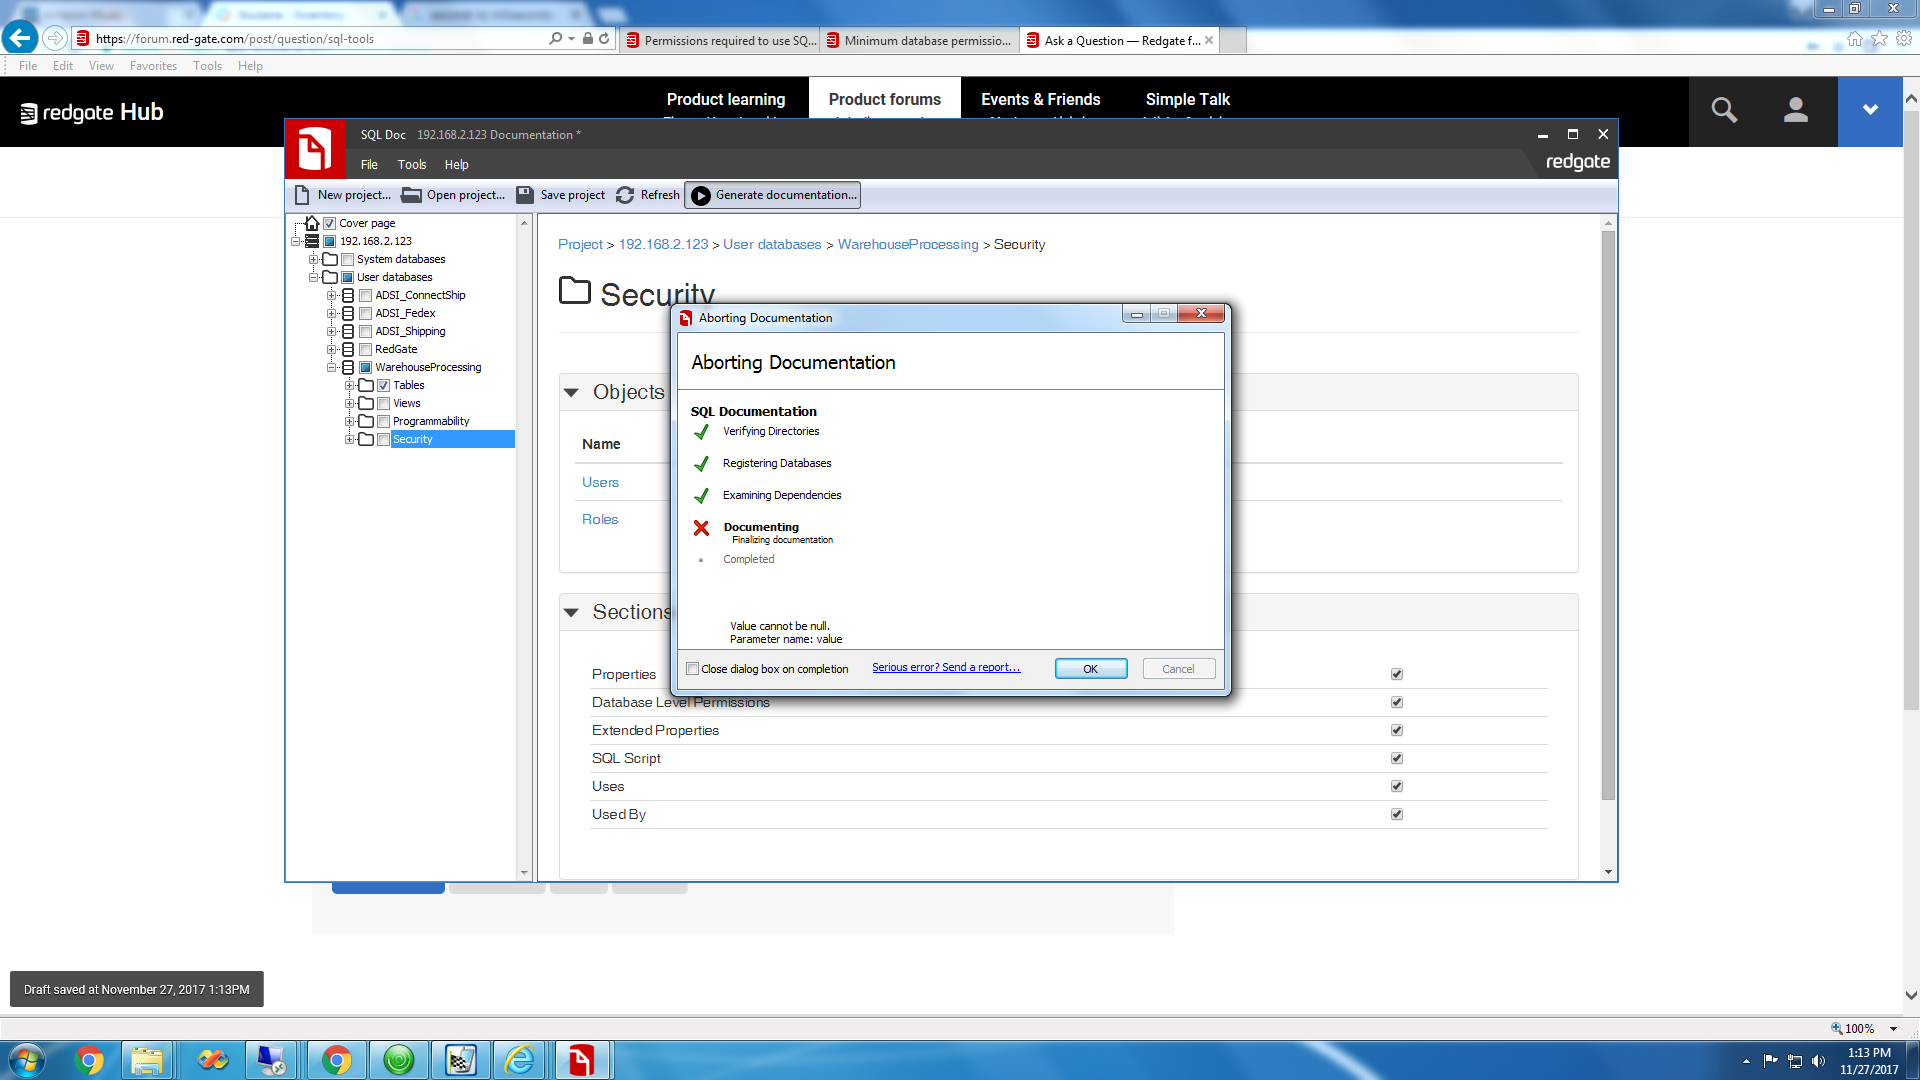Click the Save project disk icon

[x=525, y=195]
